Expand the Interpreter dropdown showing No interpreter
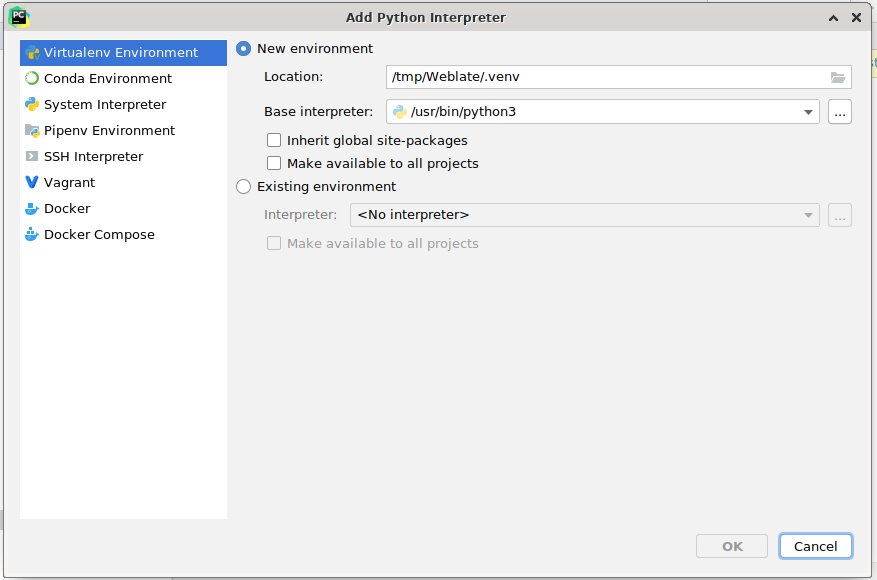The height and width of the screenshot is (580, 877). [x=808, y=214]
